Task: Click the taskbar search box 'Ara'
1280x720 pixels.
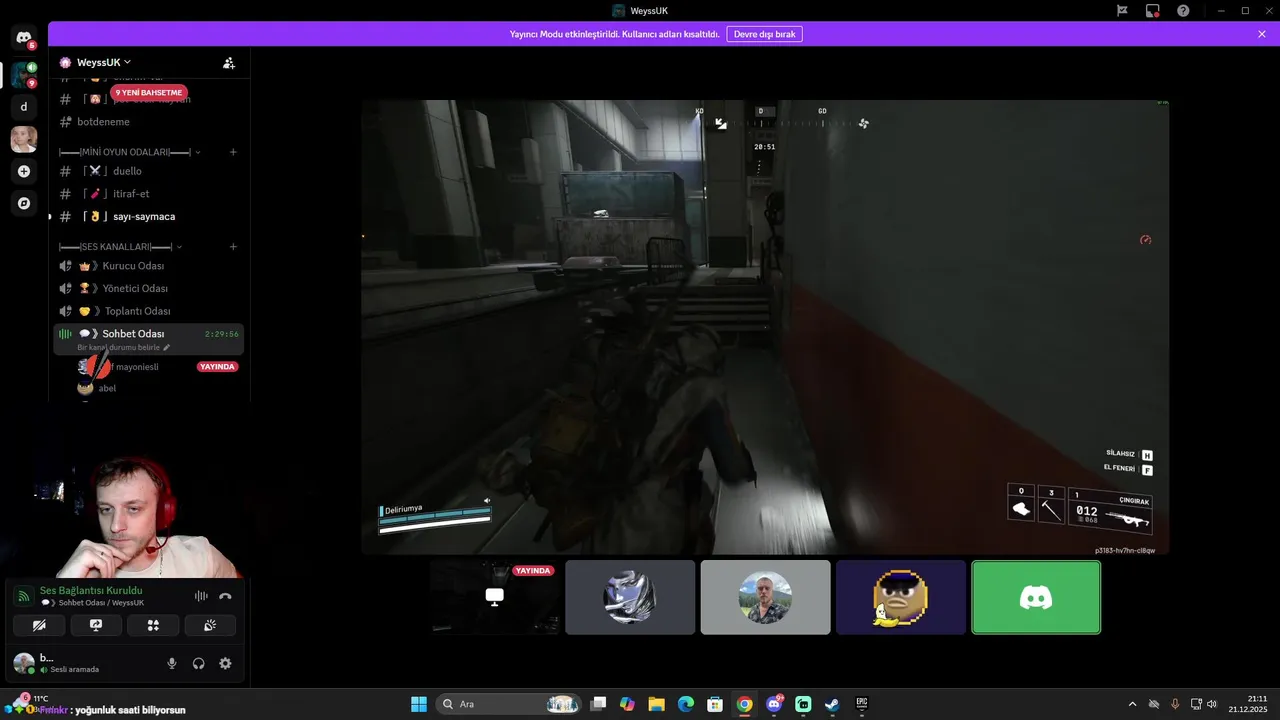Action: click(509, 704)
